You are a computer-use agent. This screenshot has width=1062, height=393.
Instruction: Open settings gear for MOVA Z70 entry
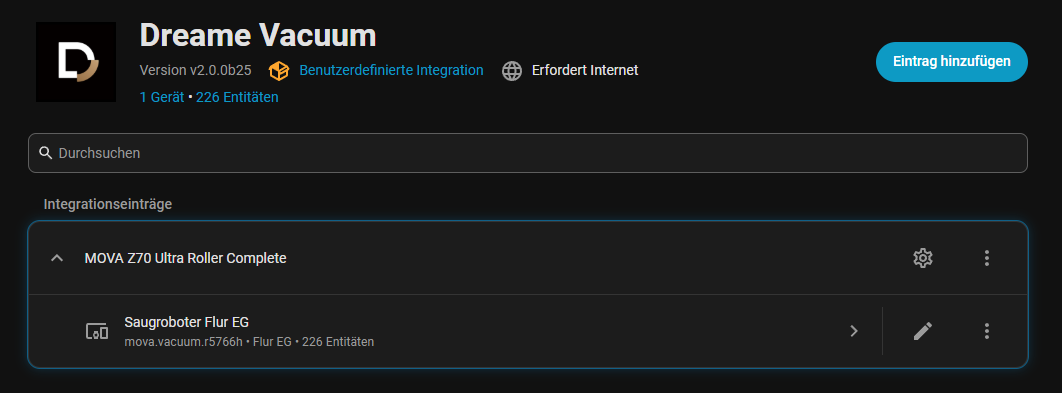(x=922, y=257)
